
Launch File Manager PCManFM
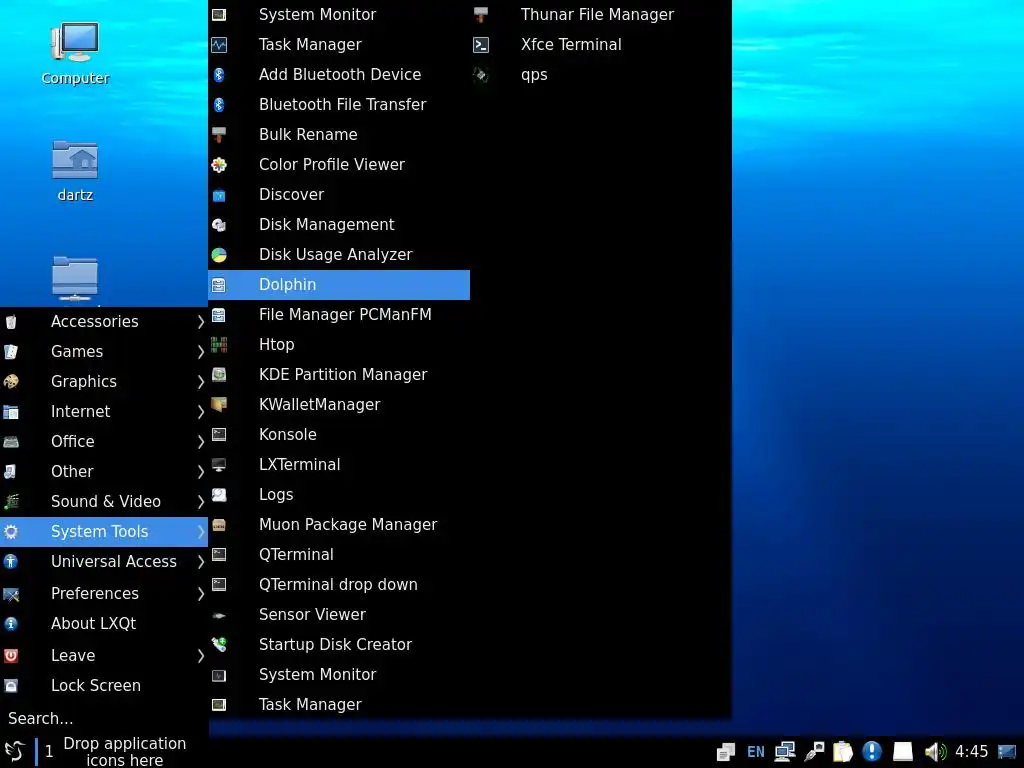coord(339,315)
